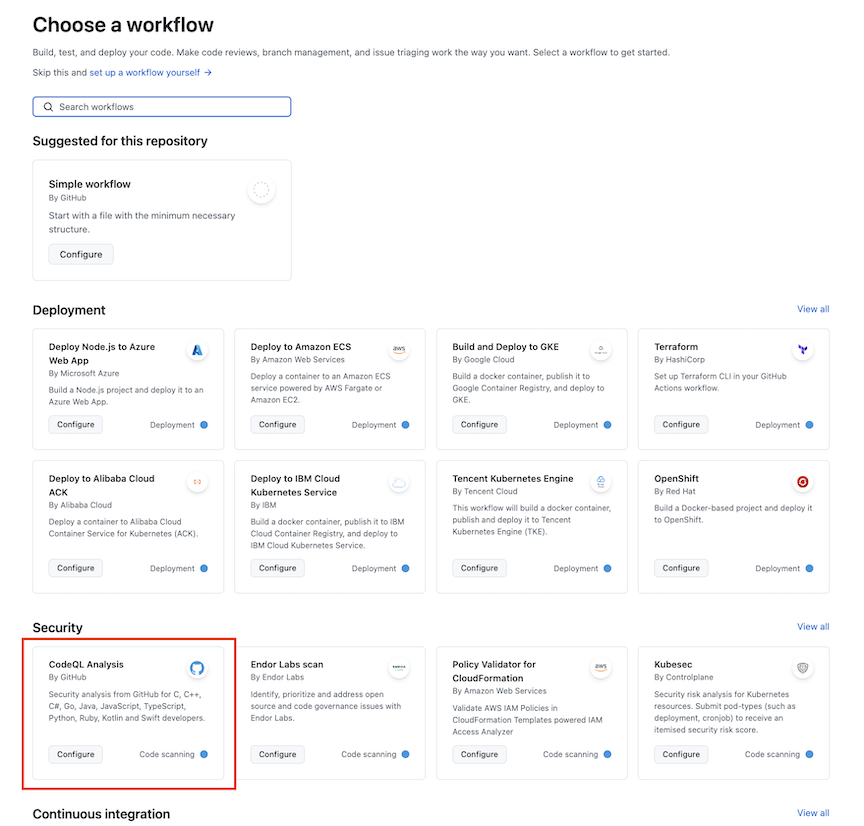Configure the CodeQL Analysis workflow
This screenshot has width=864, height=826.
coord(75,754)
